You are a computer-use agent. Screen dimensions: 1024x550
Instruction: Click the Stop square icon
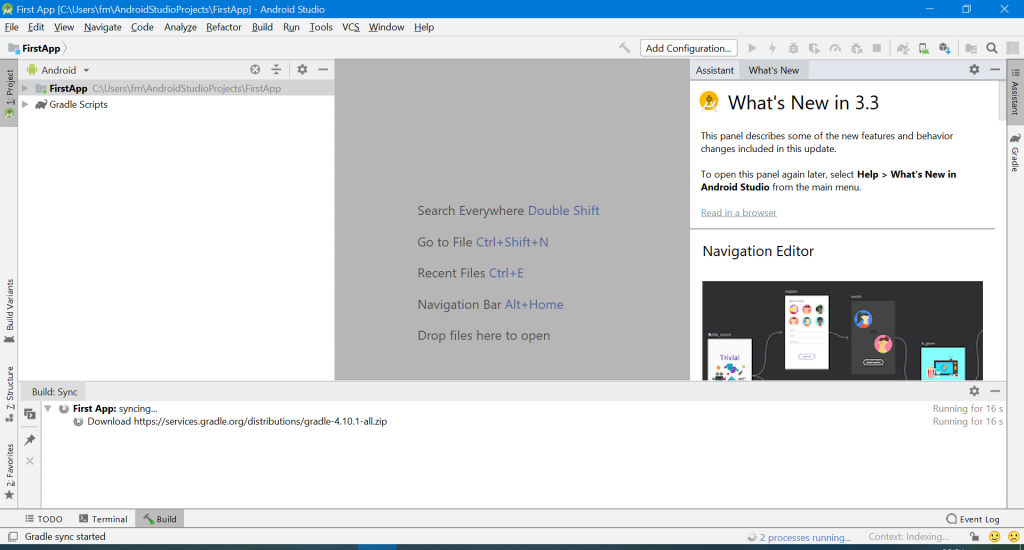(x=877, y=48)
